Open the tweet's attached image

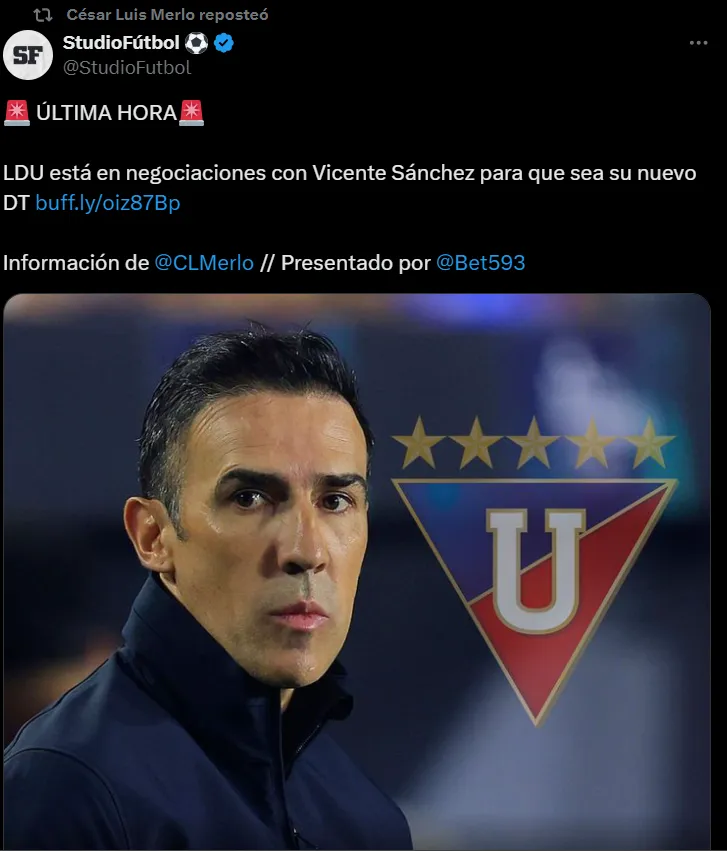click(x=357, y=572)
